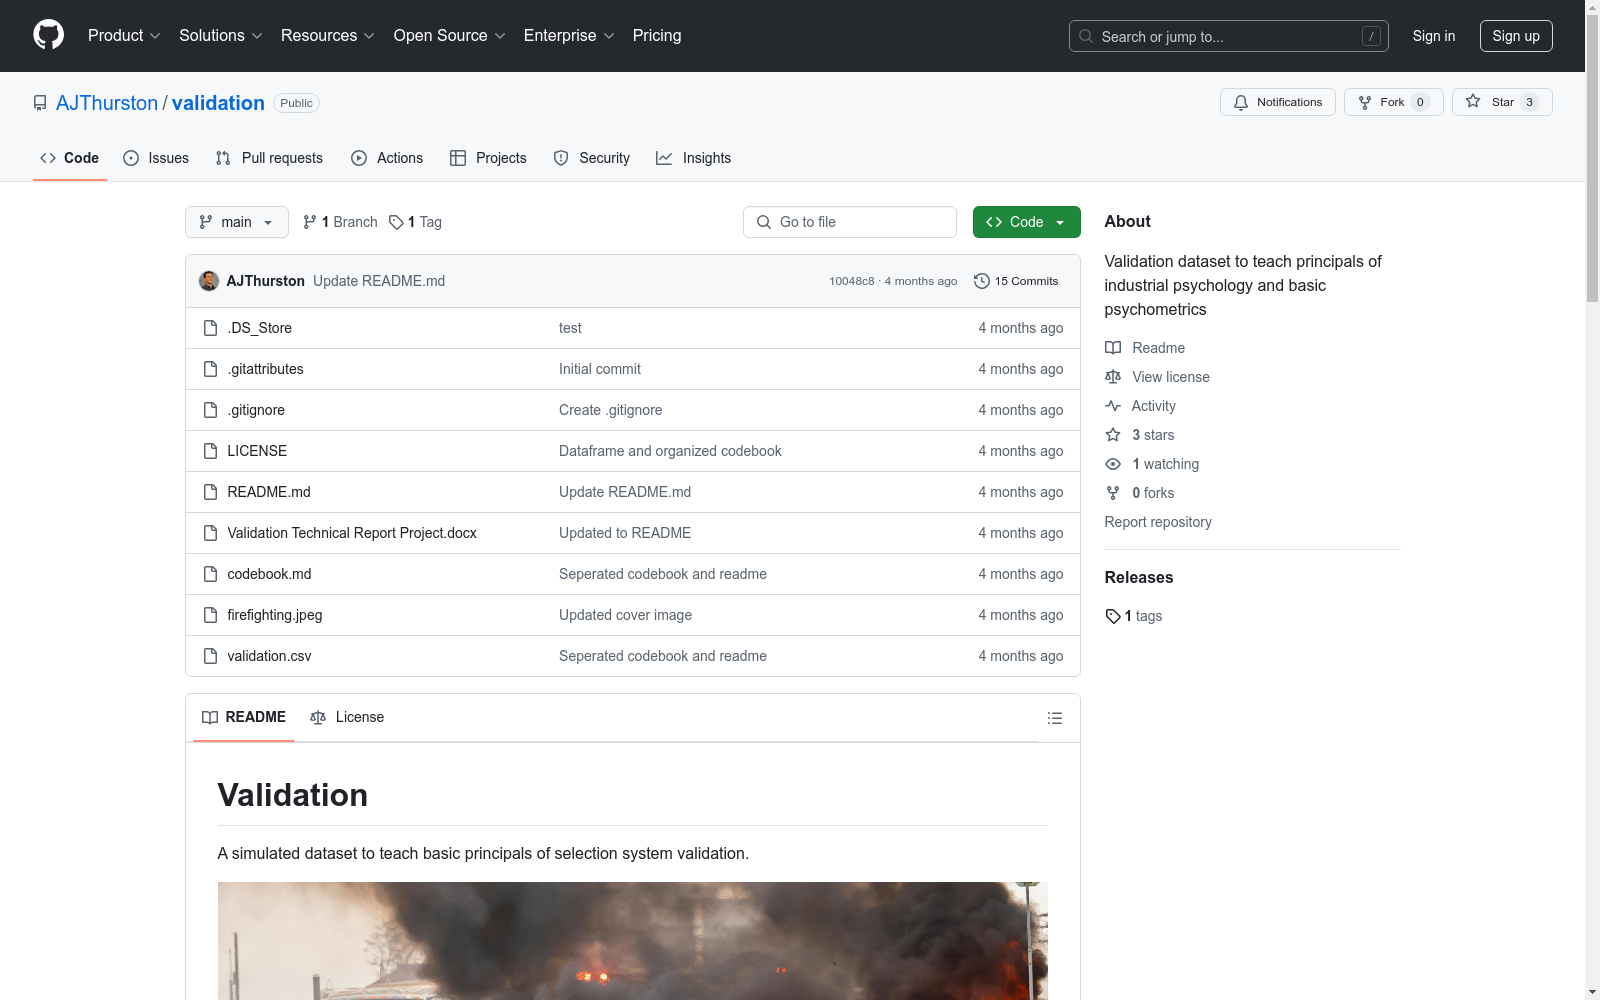Select the README tab in file viewer
Image resolution: width=1600 pixels, height=1000 pixels.
tap(244, 717)
